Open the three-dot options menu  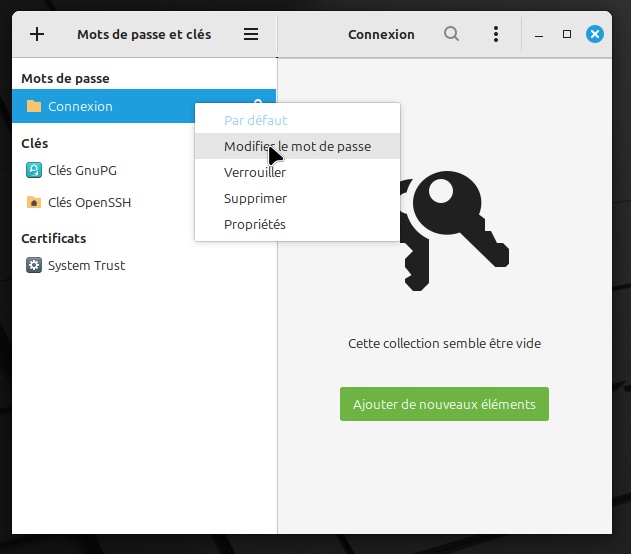496,34
